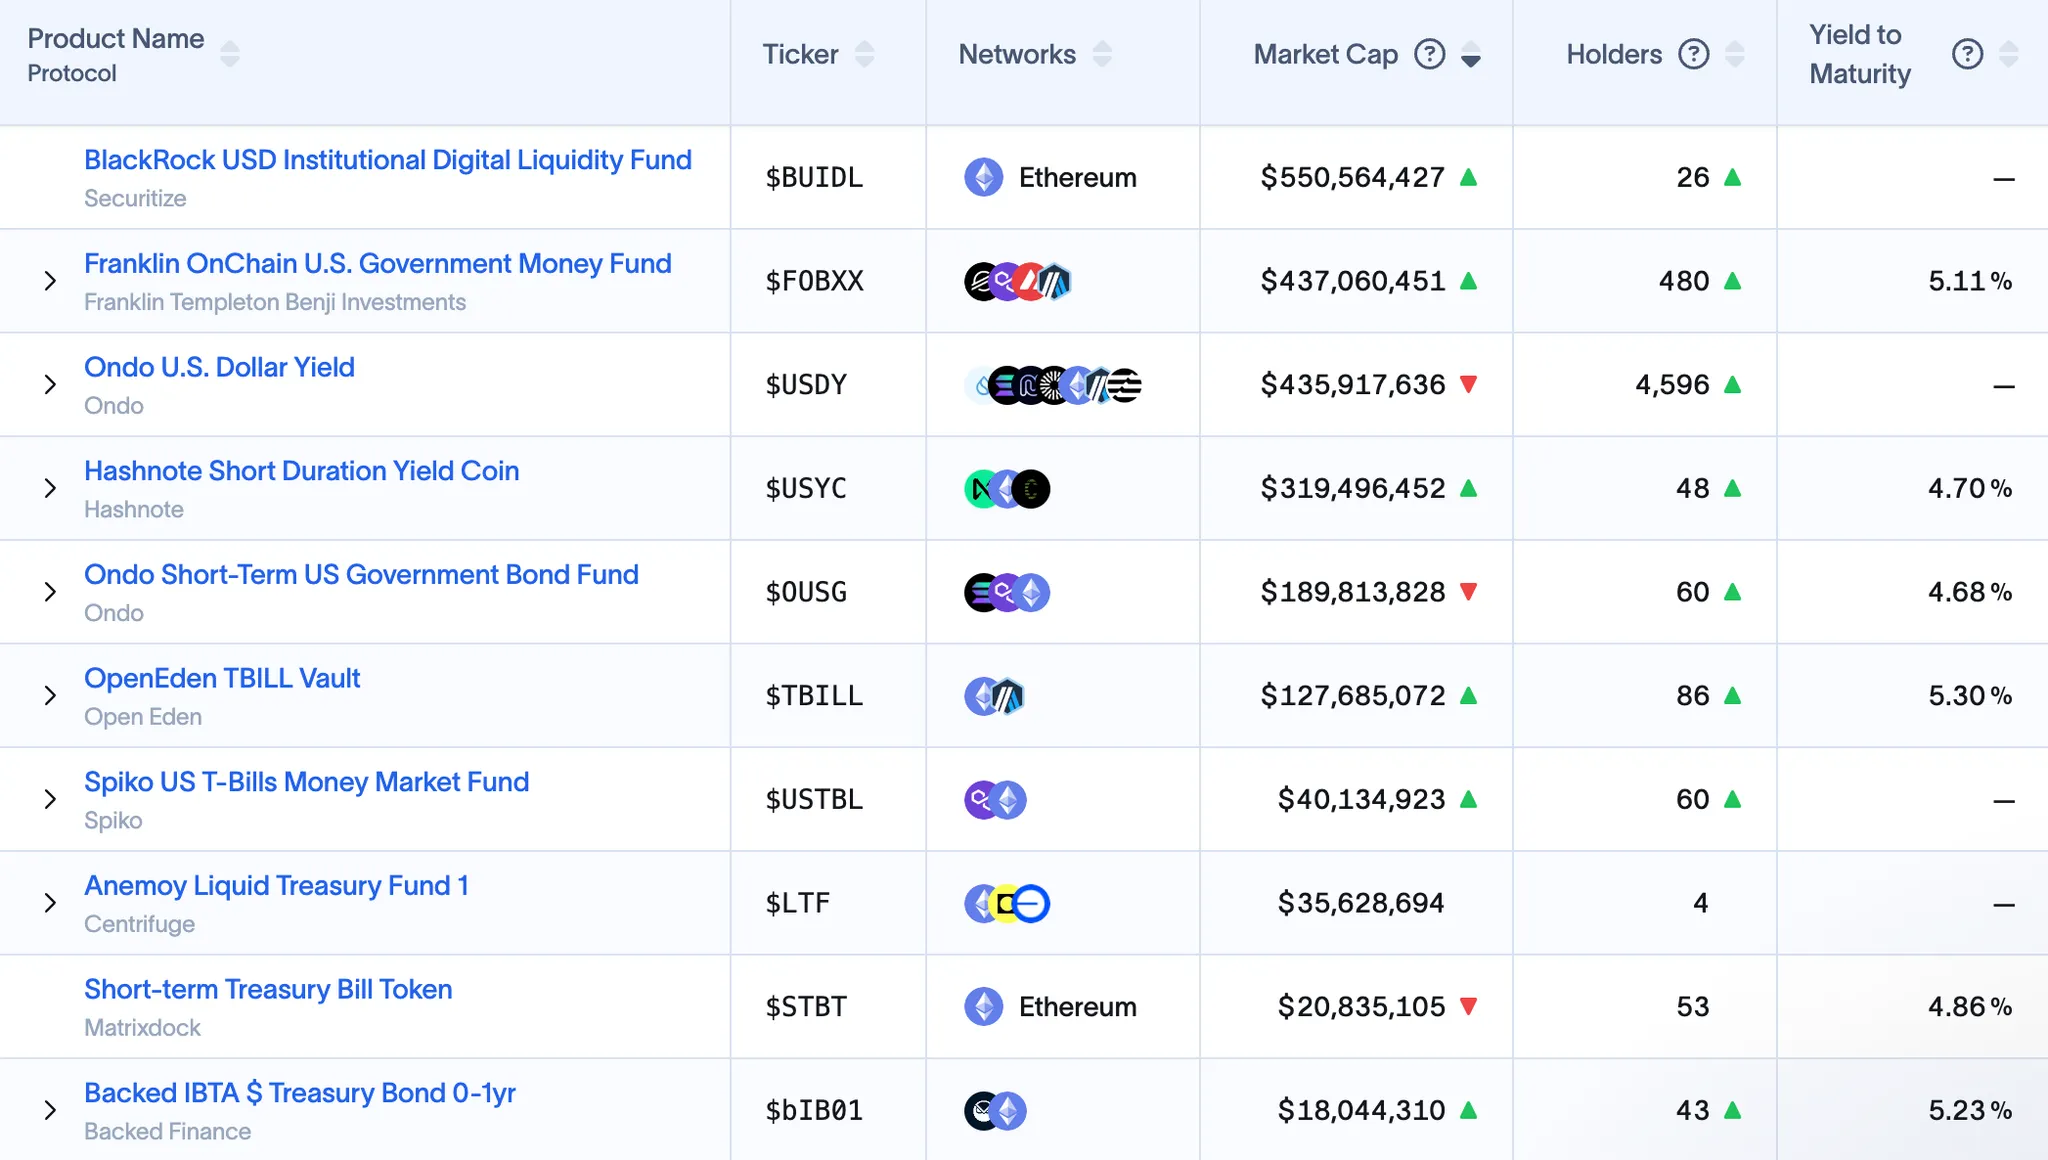Click network icons in TBILL row

tap(995, 696)
